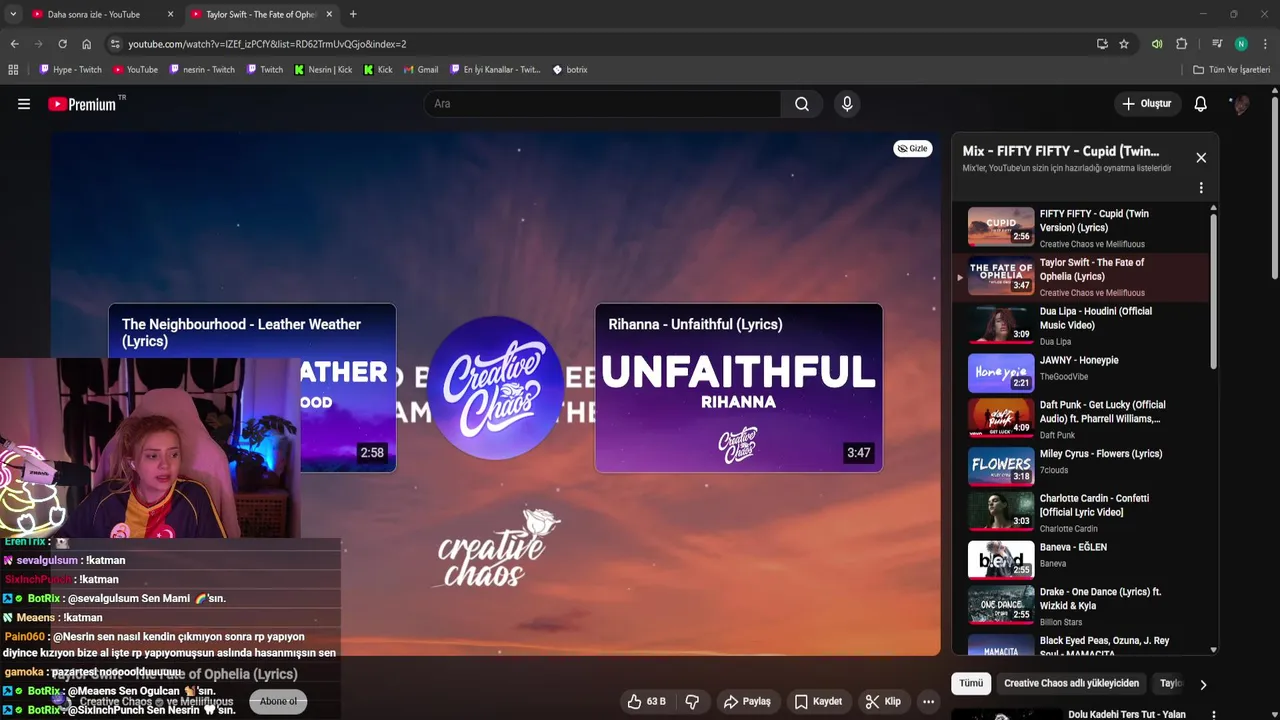Open the YouTube account avatar menu
Viewport: 1280px width, 720px height.
(x=1240, y=104)
